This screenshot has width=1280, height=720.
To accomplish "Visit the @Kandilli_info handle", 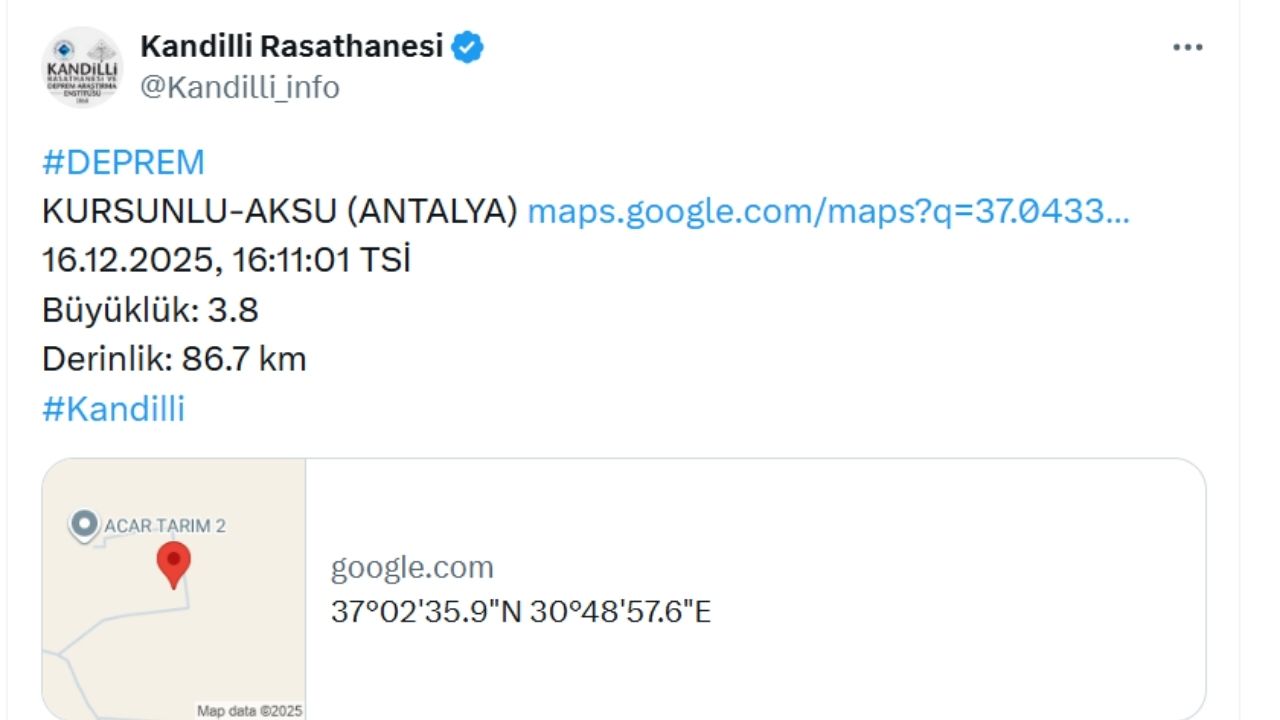I will pos(240,88).
